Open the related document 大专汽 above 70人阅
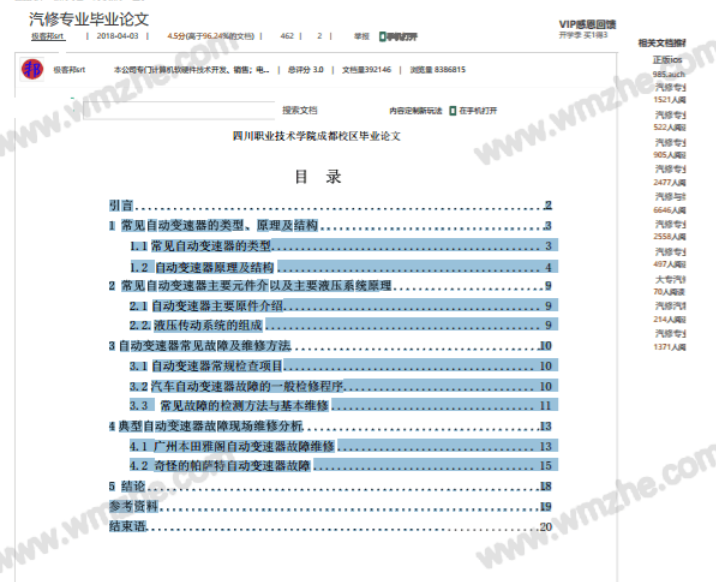 coord(670,279)
